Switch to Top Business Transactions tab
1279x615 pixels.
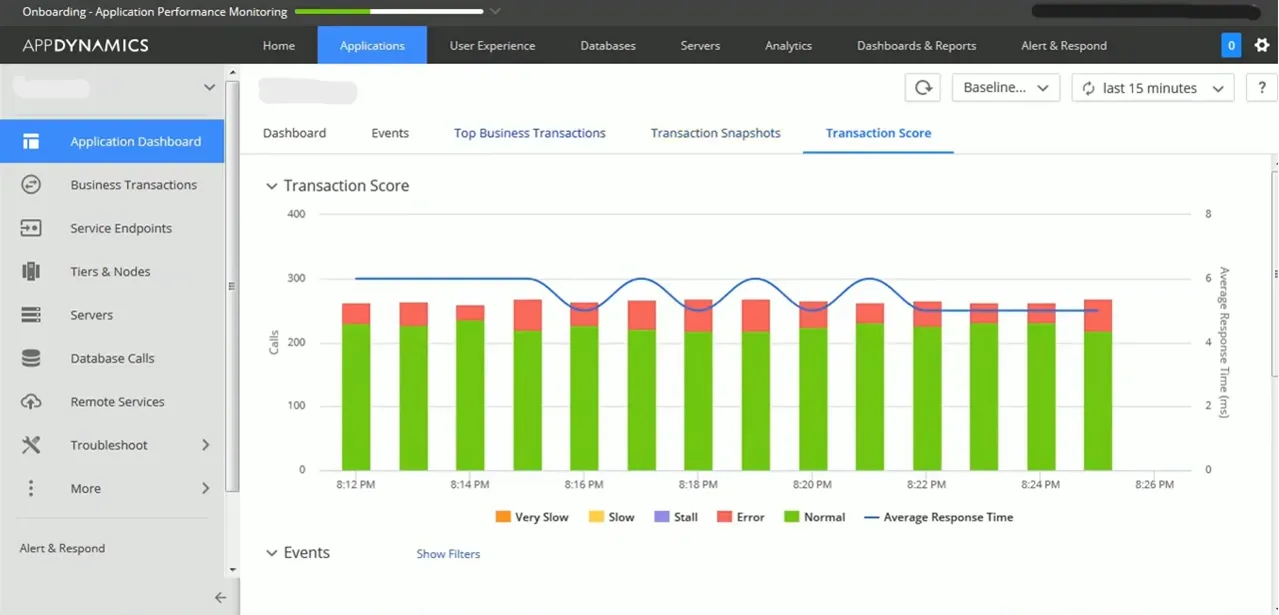[530, 133]
